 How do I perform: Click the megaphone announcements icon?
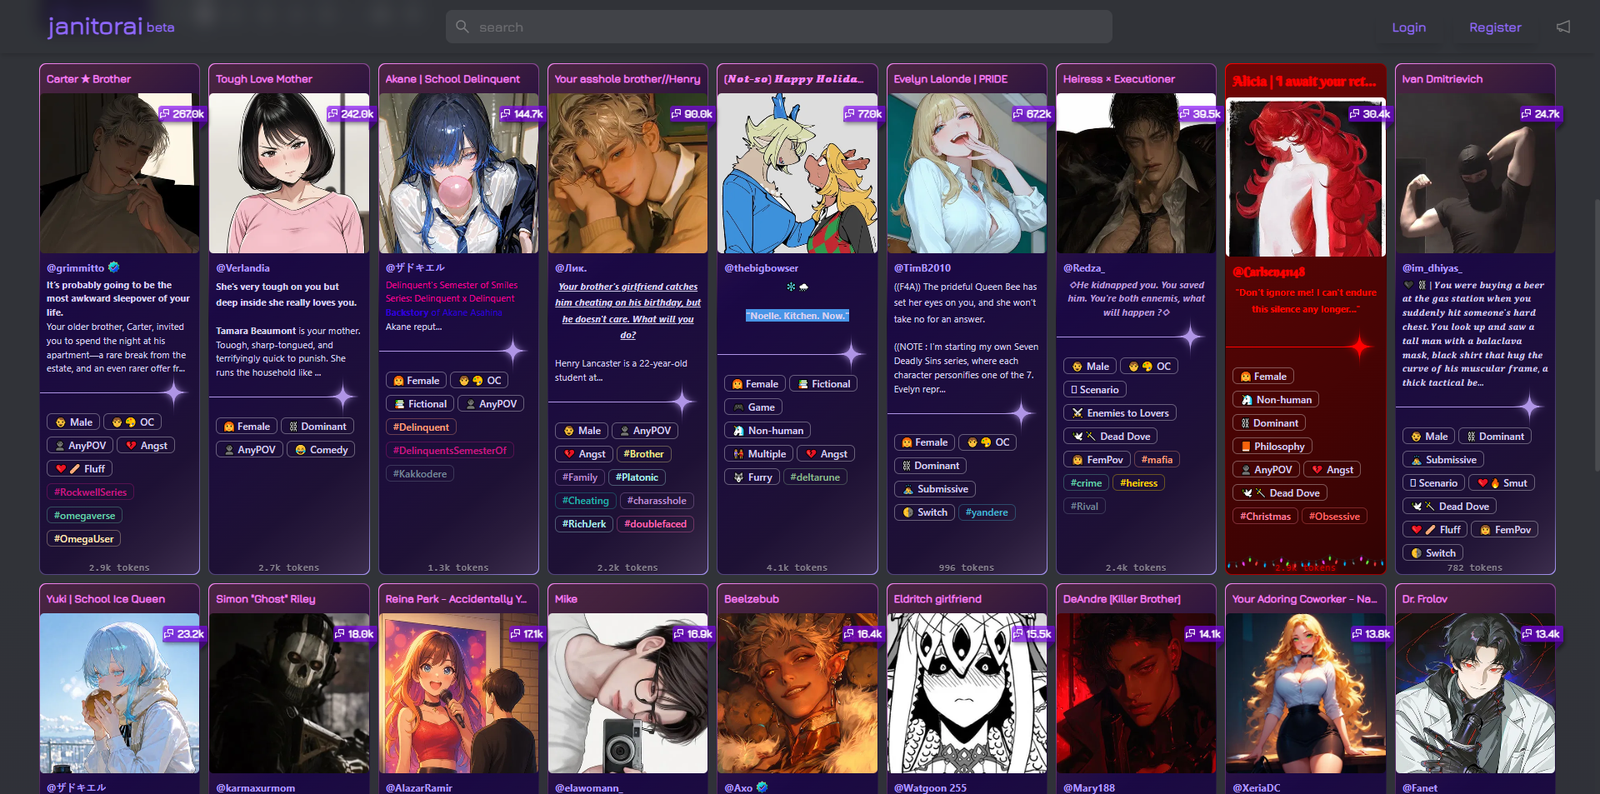(1563, 27)
